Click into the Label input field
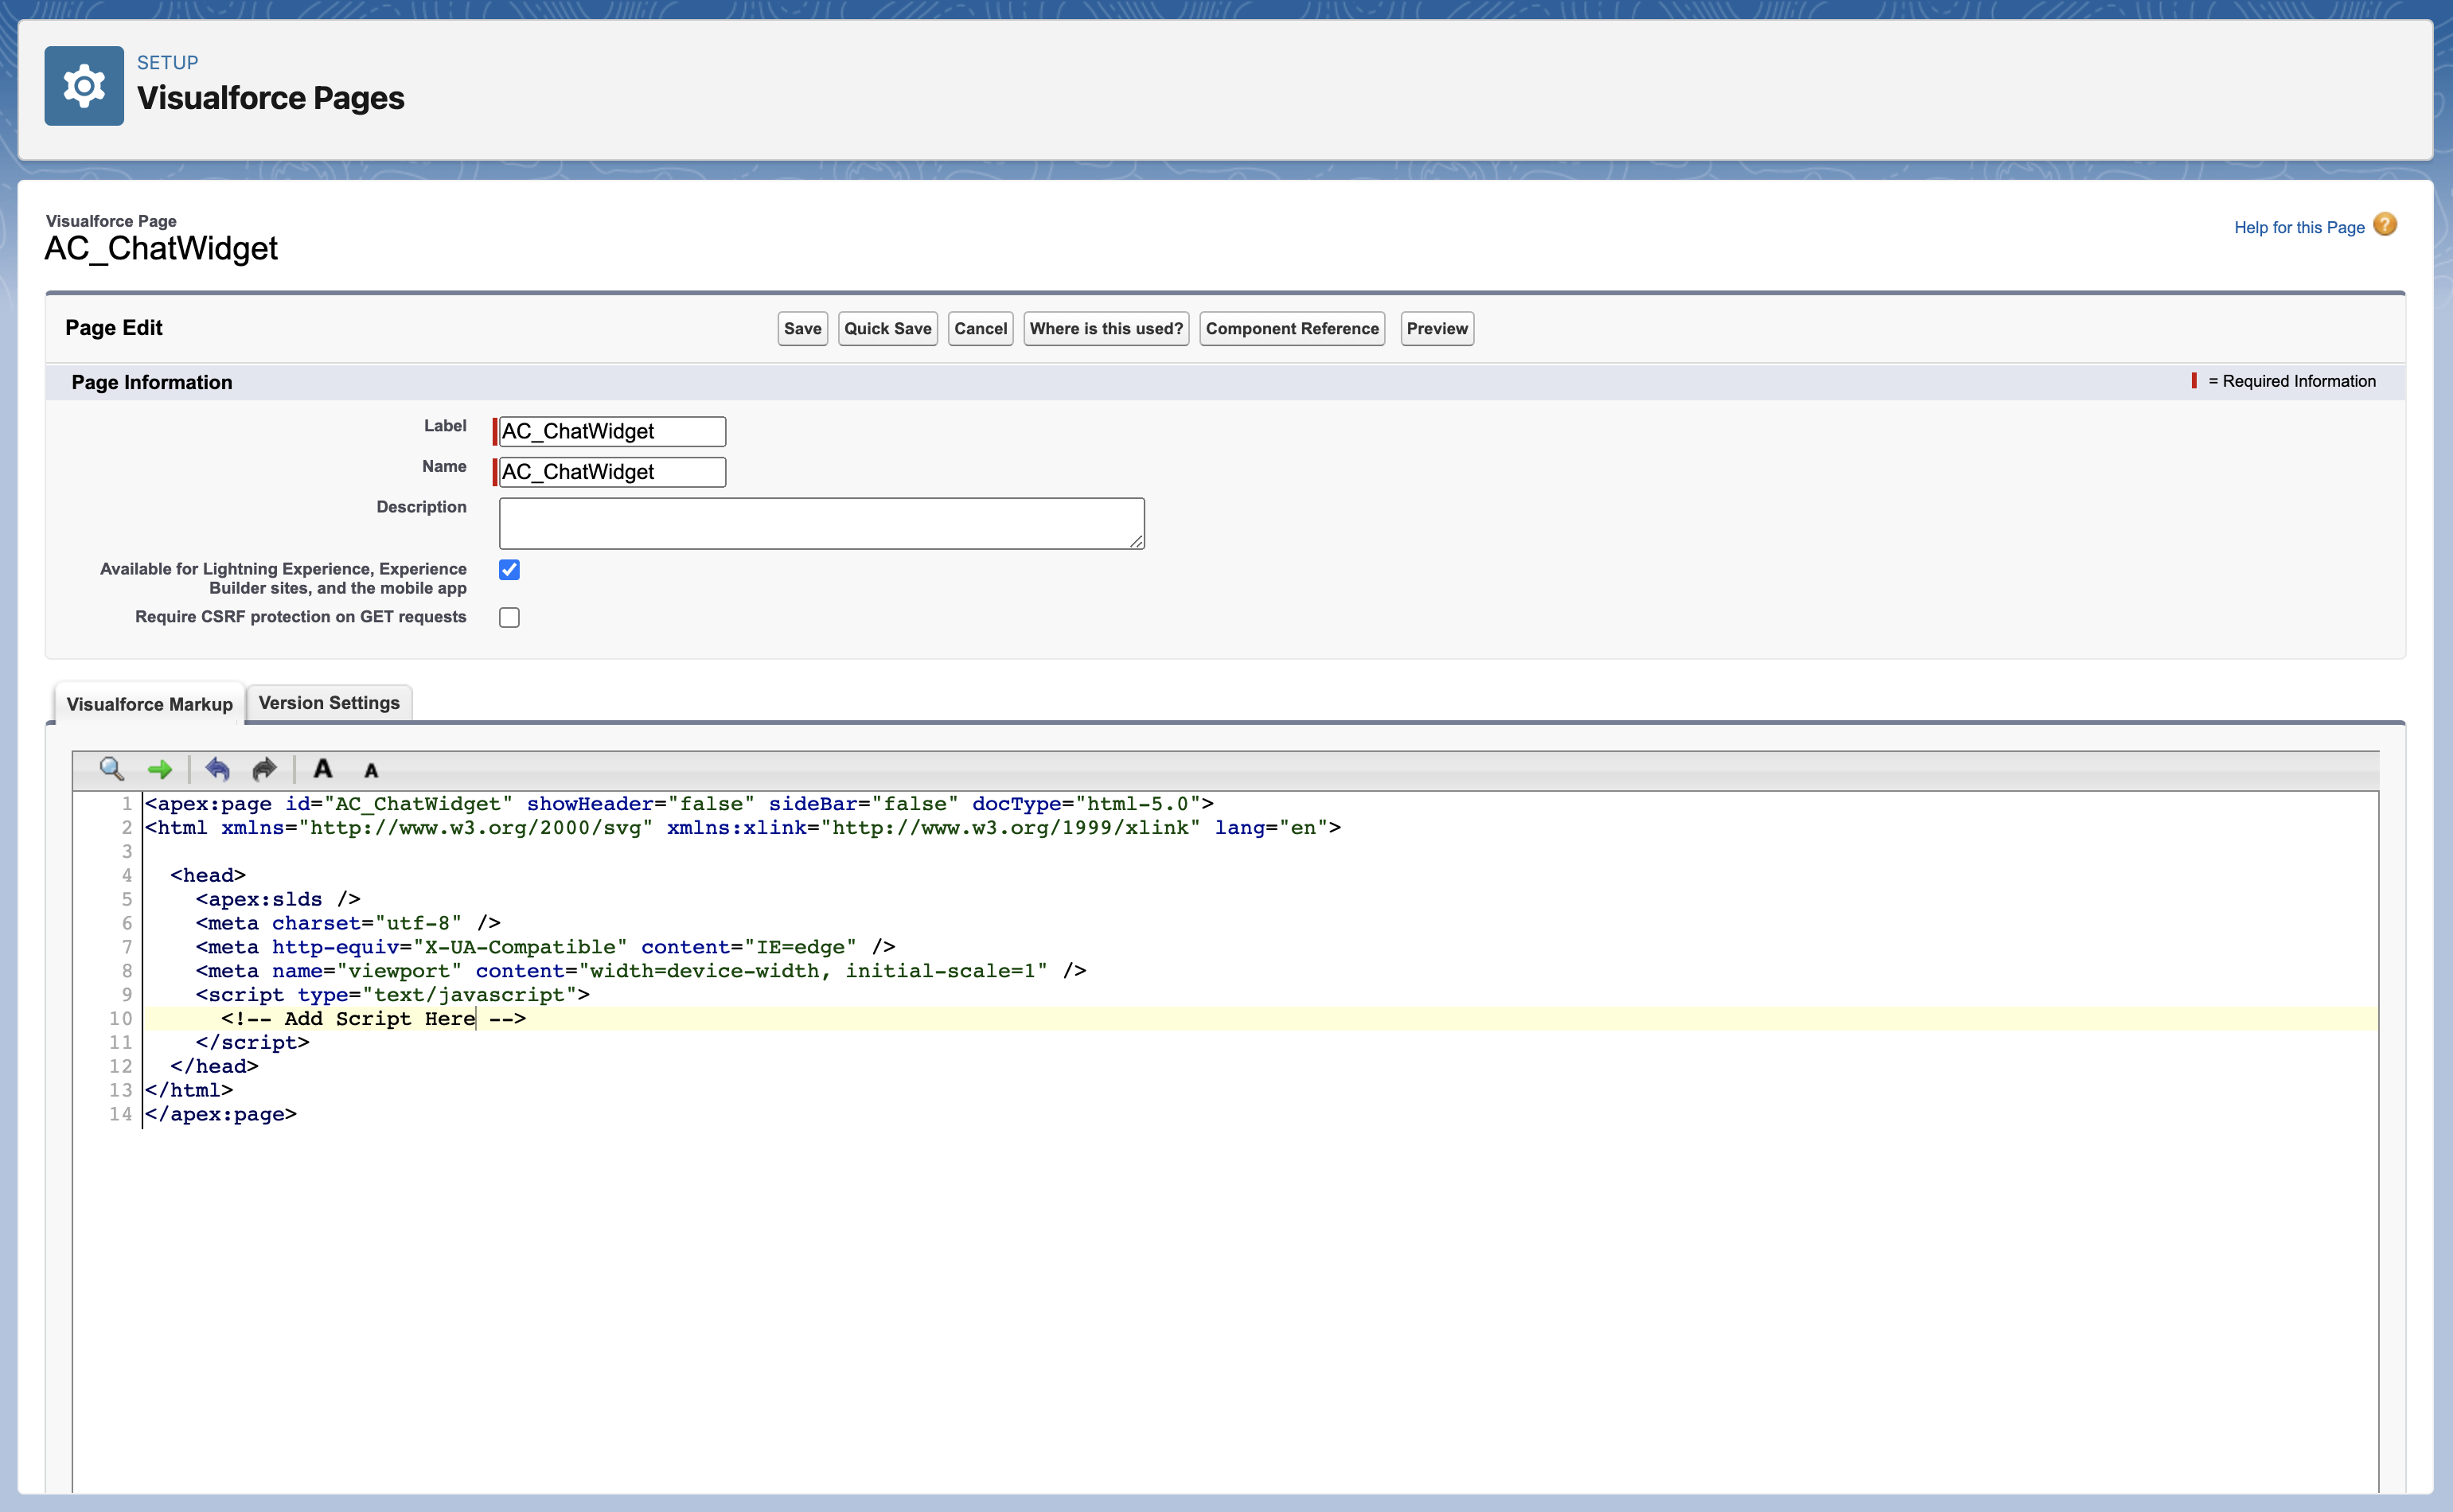Screen dimensions: 2453x1512 coord(612,431)
